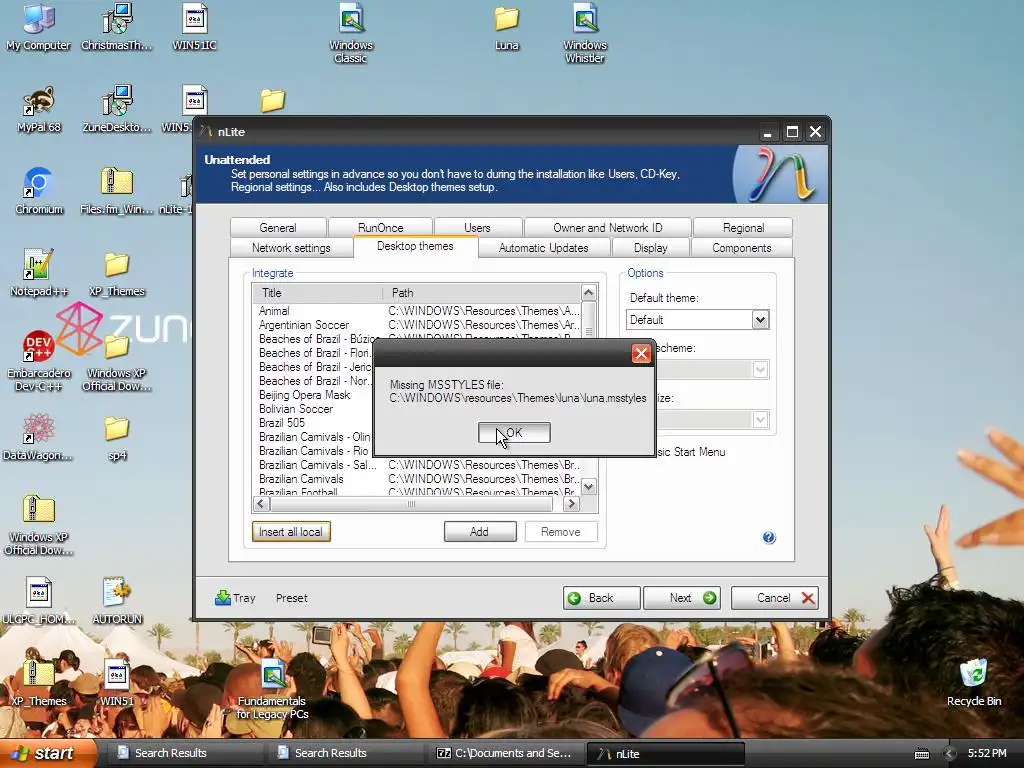Switch to C:\Documents and Se... taskbar window
This screenshot has height=768, width=1024.
[504, 753]
